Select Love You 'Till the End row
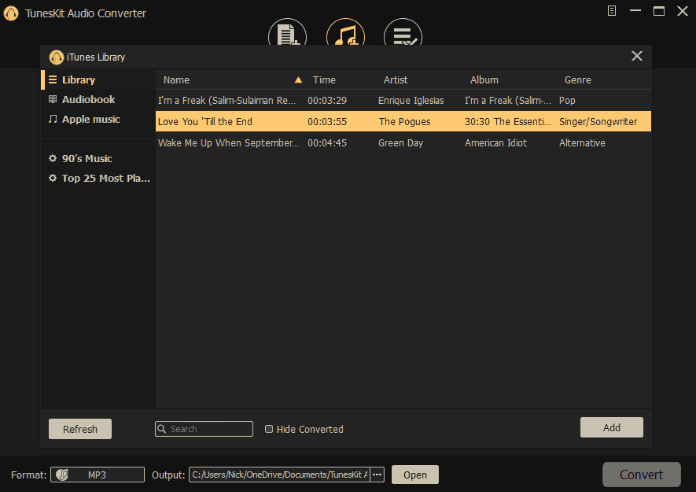This screenshot has width=696, height=492. pyautogui.click(x=403, y=121)
